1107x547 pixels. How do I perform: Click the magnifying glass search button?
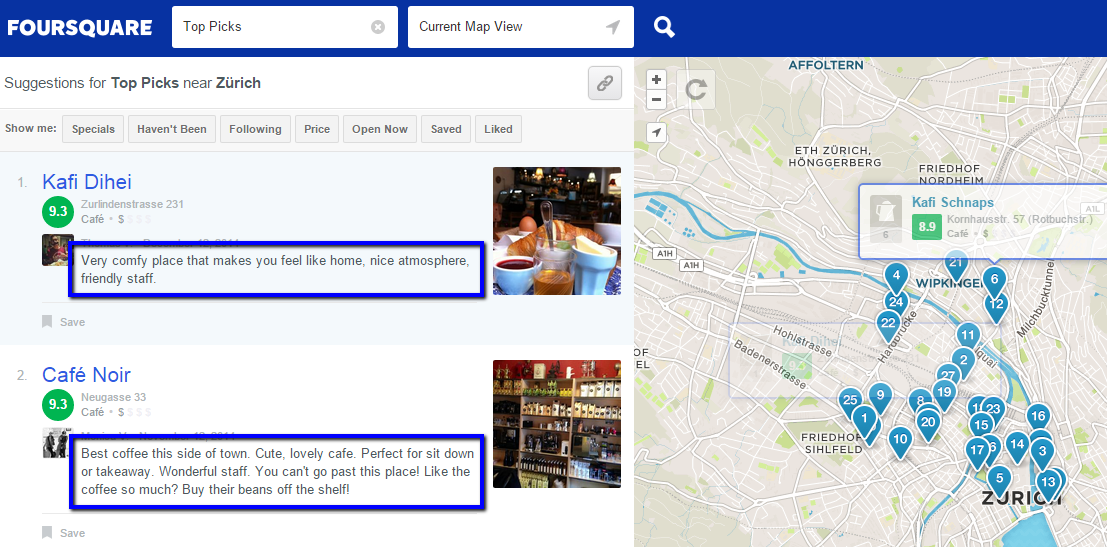(664, 27)
